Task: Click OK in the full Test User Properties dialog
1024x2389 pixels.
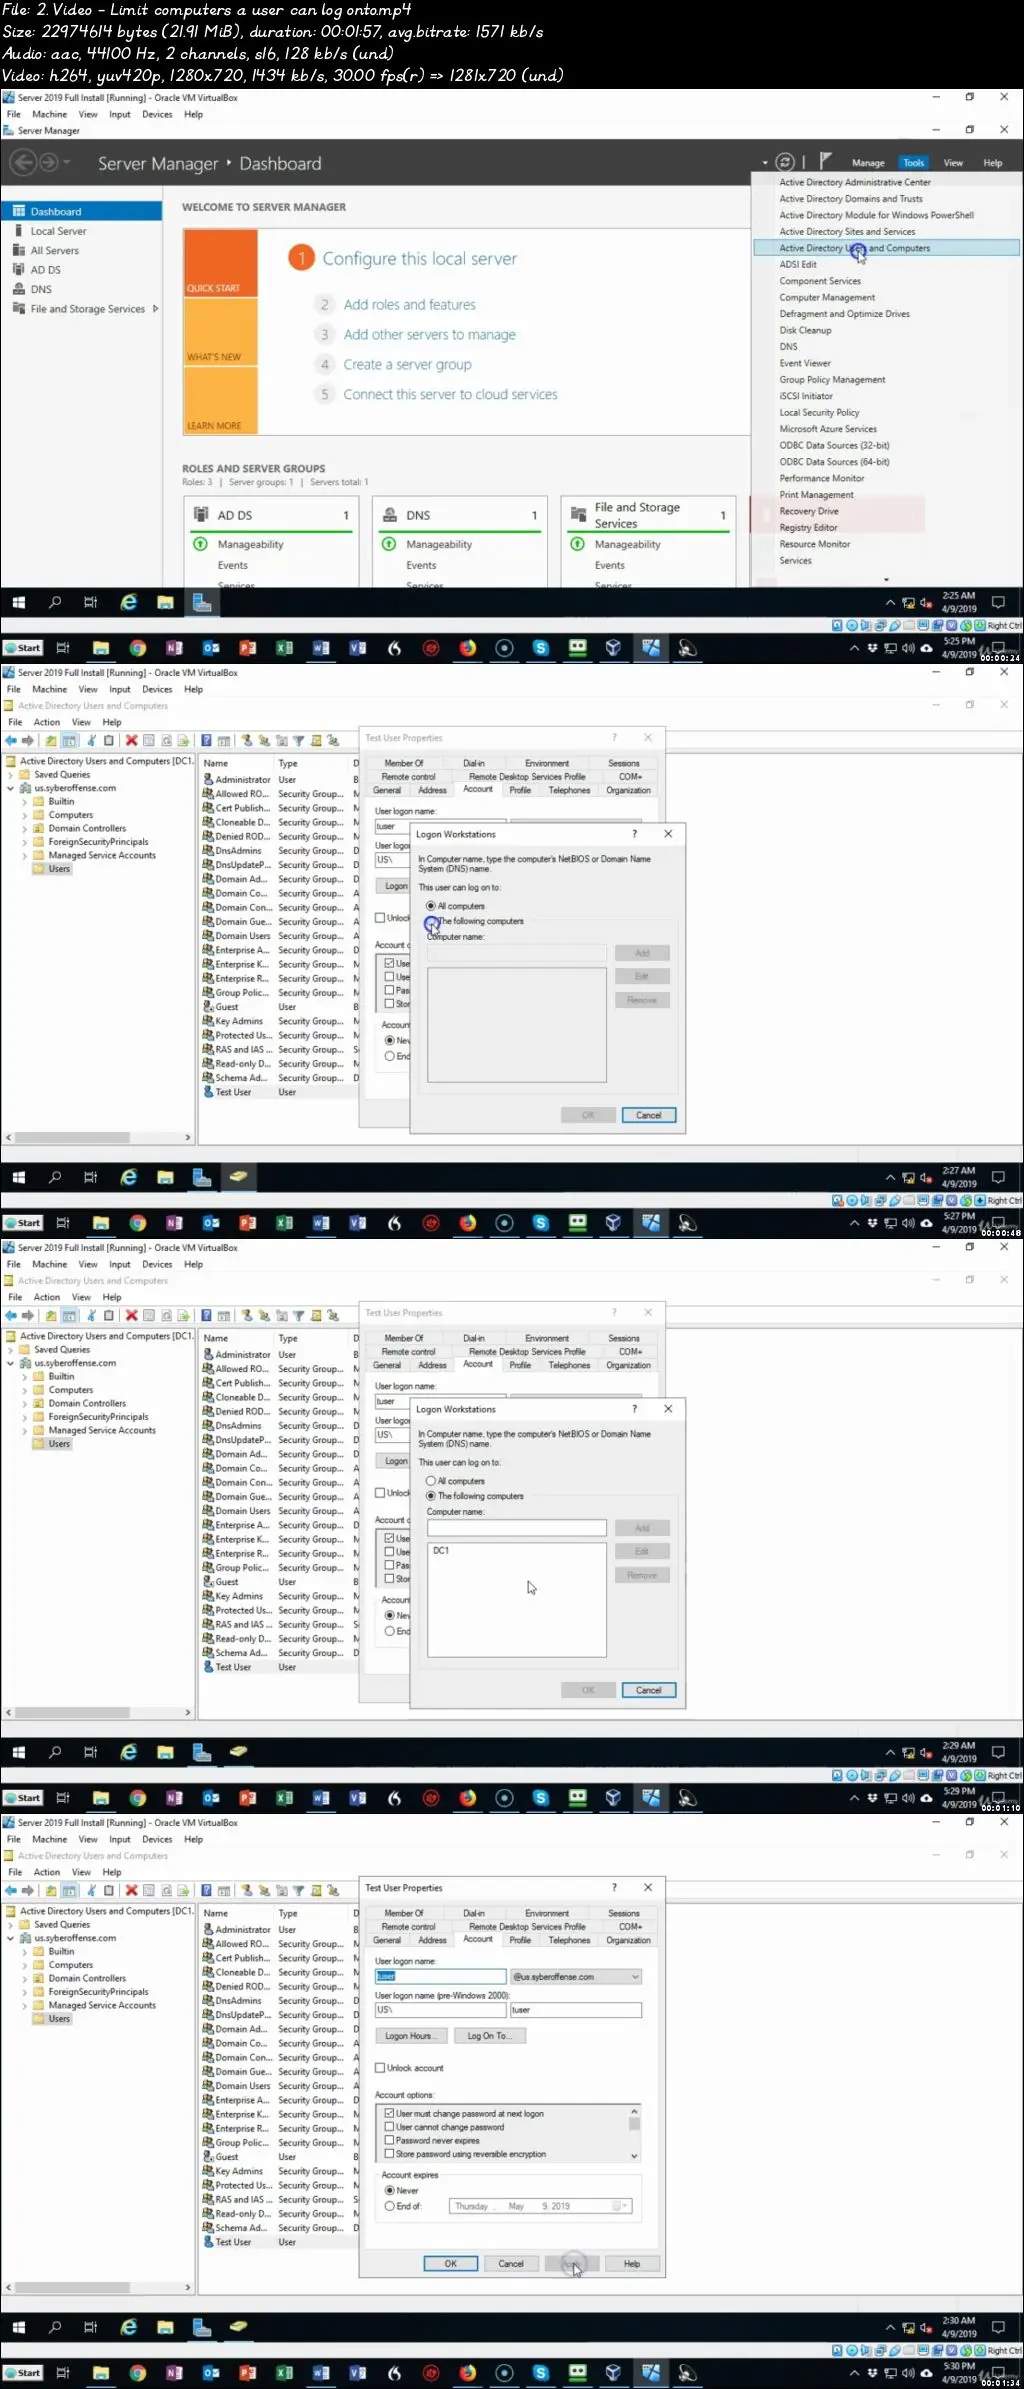Action: 450,2264
